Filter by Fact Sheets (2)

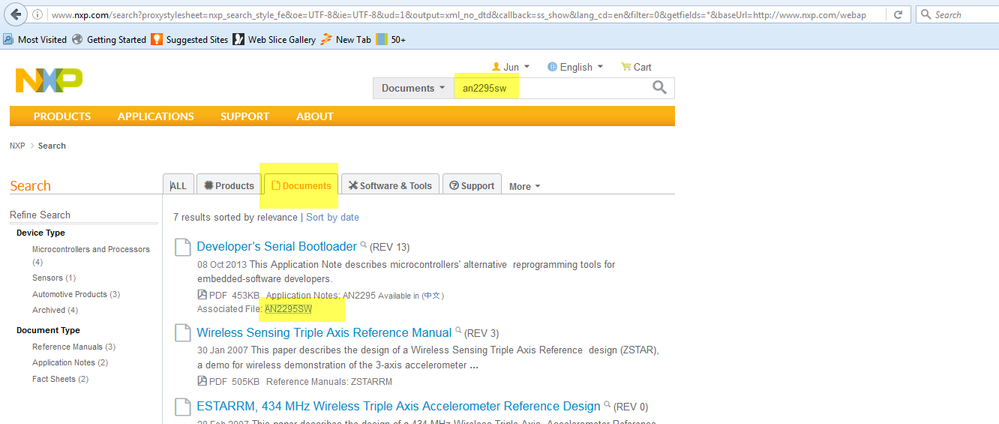pyautogui.click(x=60, y=379)
